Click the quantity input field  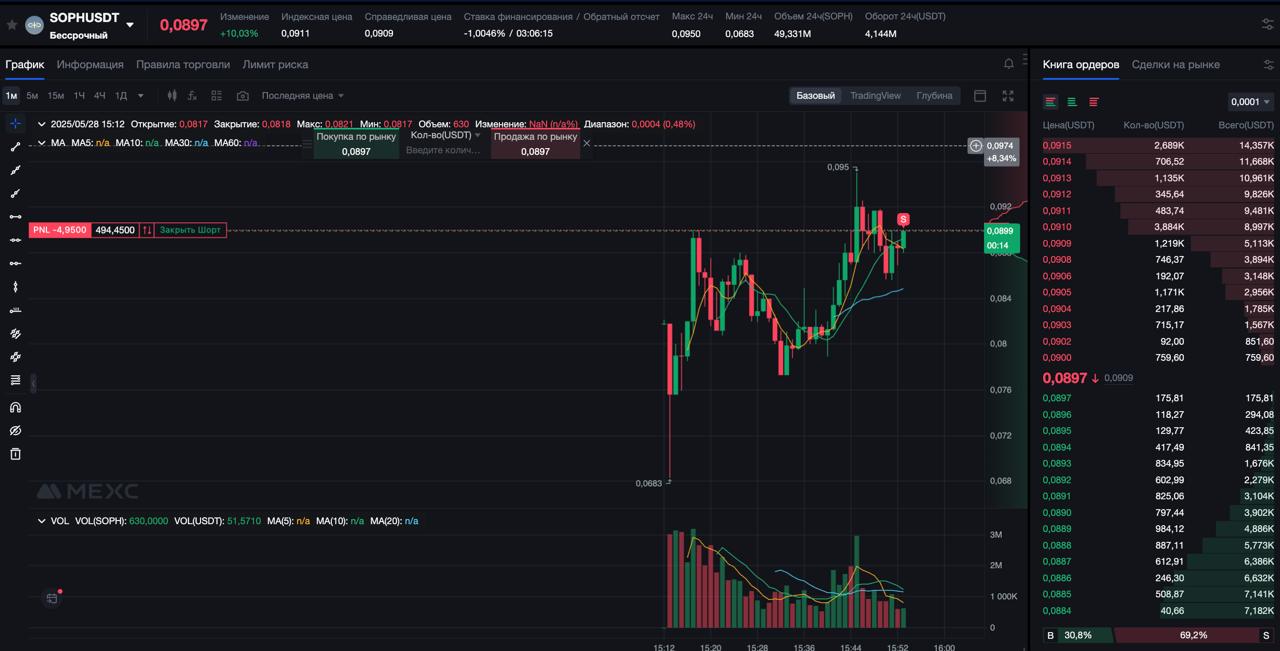(x=444, y=150)
